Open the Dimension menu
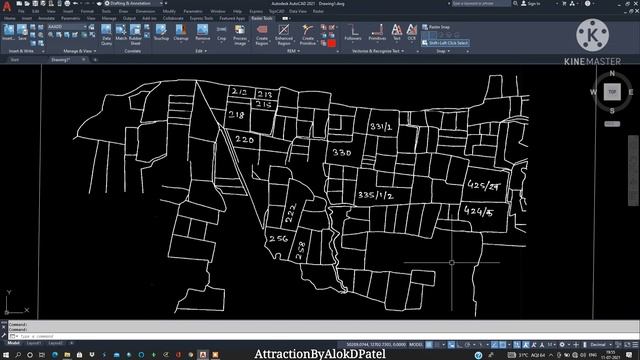The image size is (640, 360). (145, 11)
